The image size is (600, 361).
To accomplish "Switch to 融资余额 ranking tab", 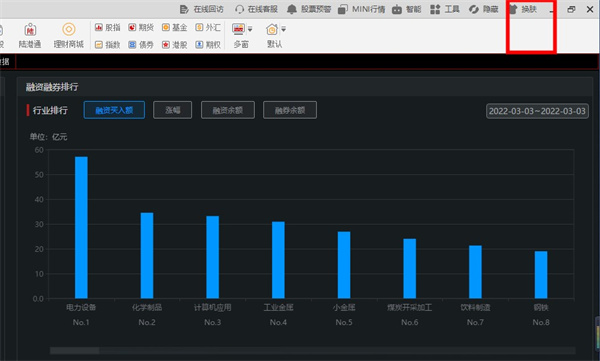I will (x=228, y=110).
